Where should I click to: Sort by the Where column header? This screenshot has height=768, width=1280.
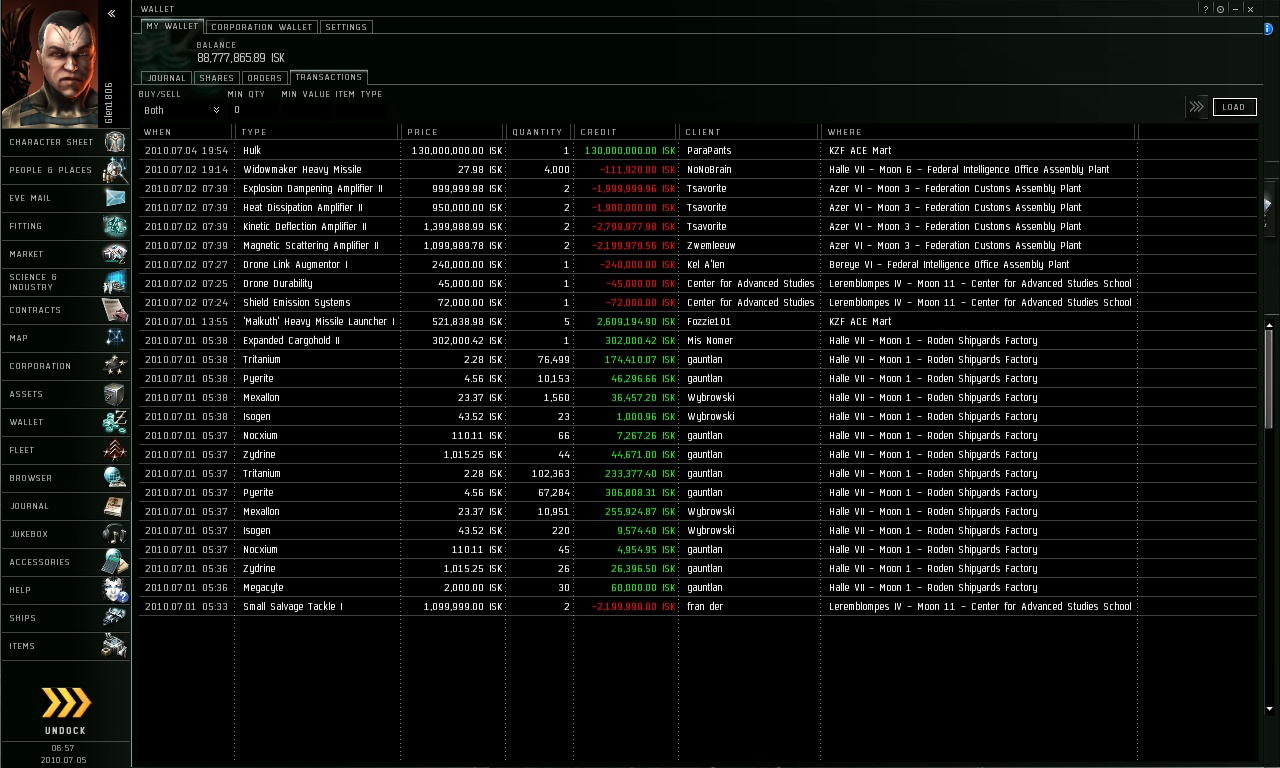pyautogui.click(x=979, y=132)
